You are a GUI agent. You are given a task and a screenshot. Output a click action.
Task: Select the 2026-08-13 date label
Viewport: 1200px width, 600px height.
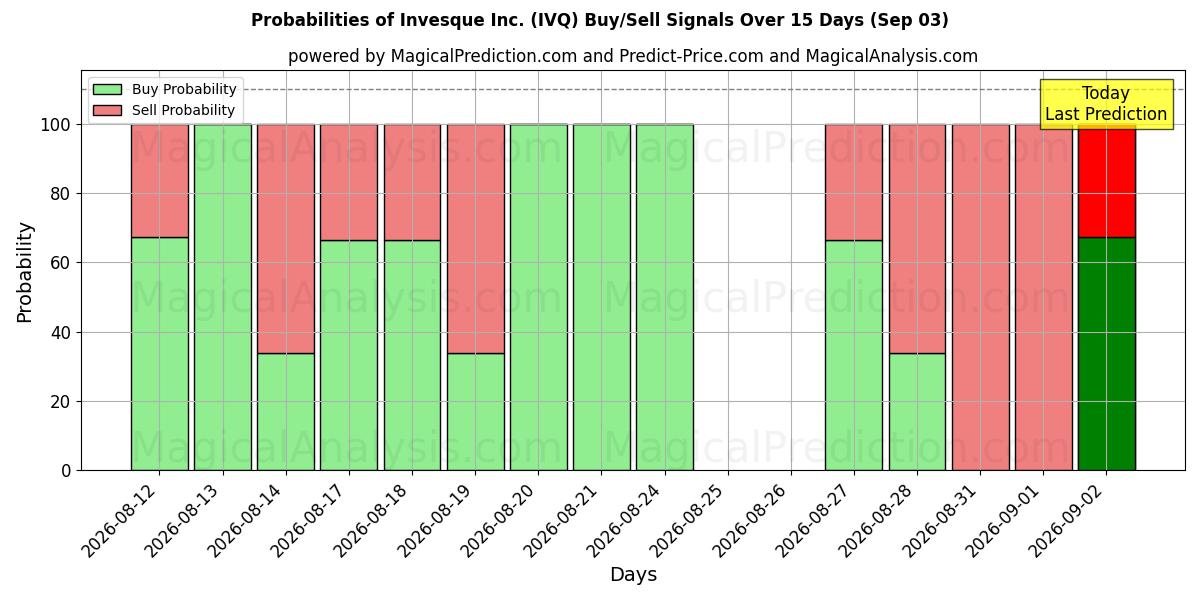tap(184, 519)
